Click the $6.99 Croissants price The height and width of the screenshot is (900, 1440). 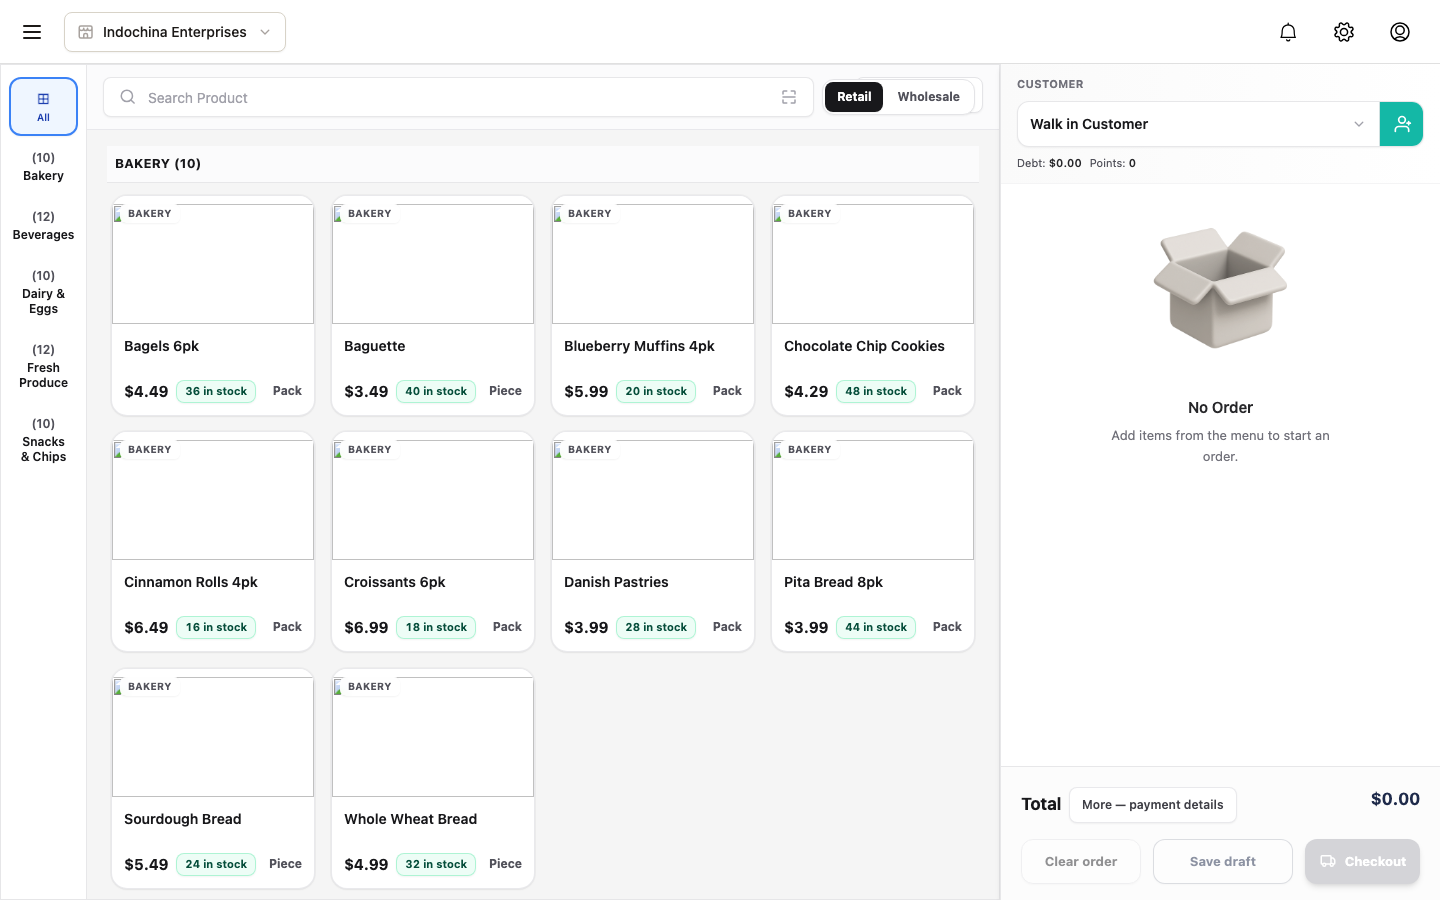pos(366,628)
